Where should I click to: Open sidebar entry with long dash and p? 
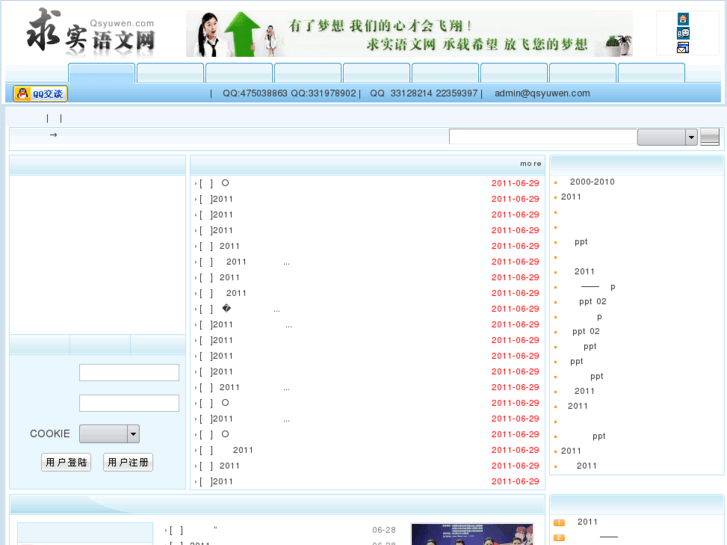(x=598, y=287)
